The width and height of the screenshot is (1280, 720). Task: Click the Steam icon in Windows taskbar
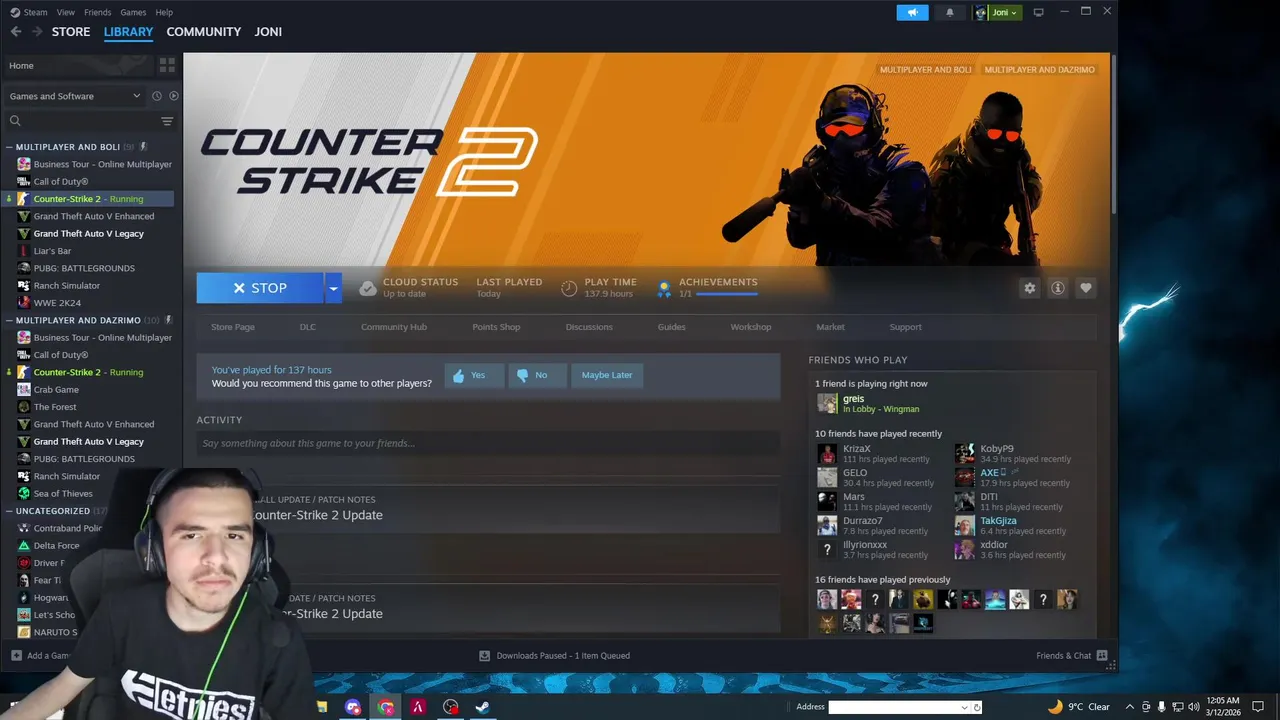(482, 707)
